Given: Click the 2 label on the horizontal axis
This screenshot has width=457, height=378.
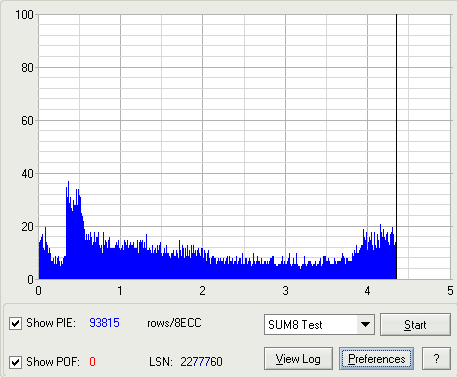Looking at the screenshot, I should pos(202,291).
